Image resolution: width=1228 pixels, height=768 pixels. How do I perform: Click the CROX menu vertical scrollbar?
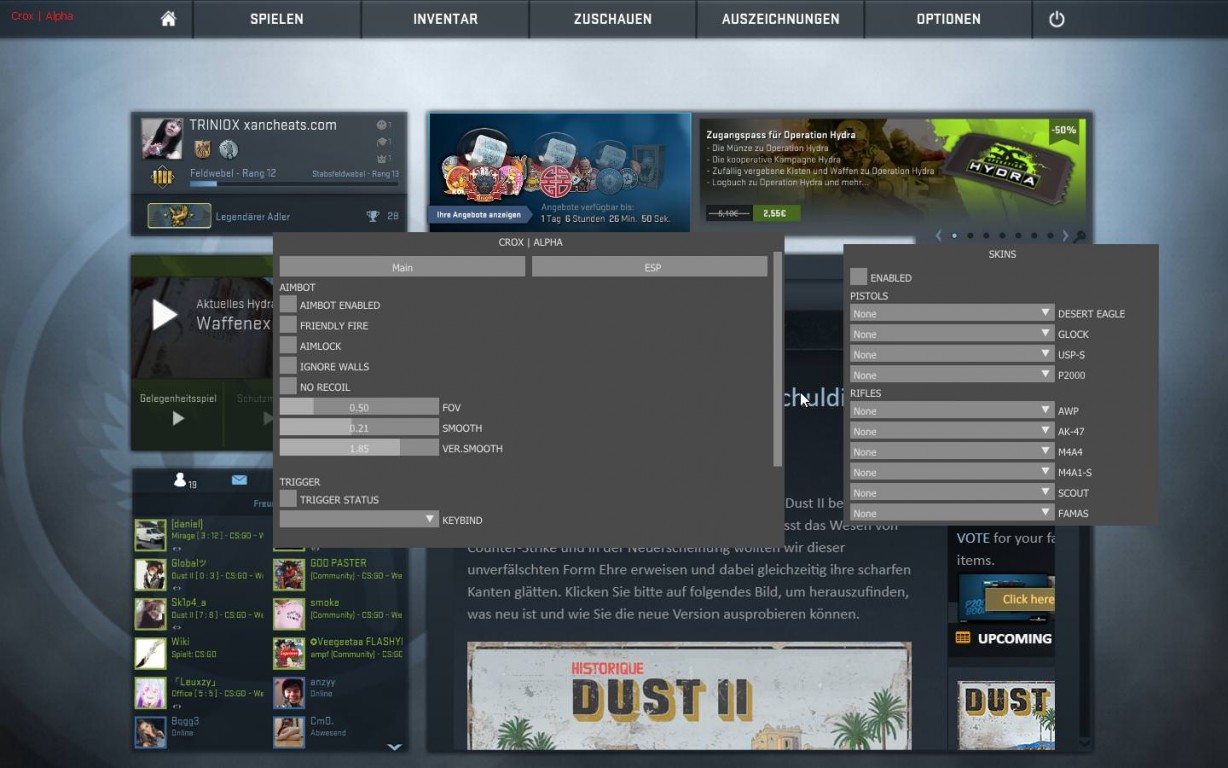coord(778,359)
